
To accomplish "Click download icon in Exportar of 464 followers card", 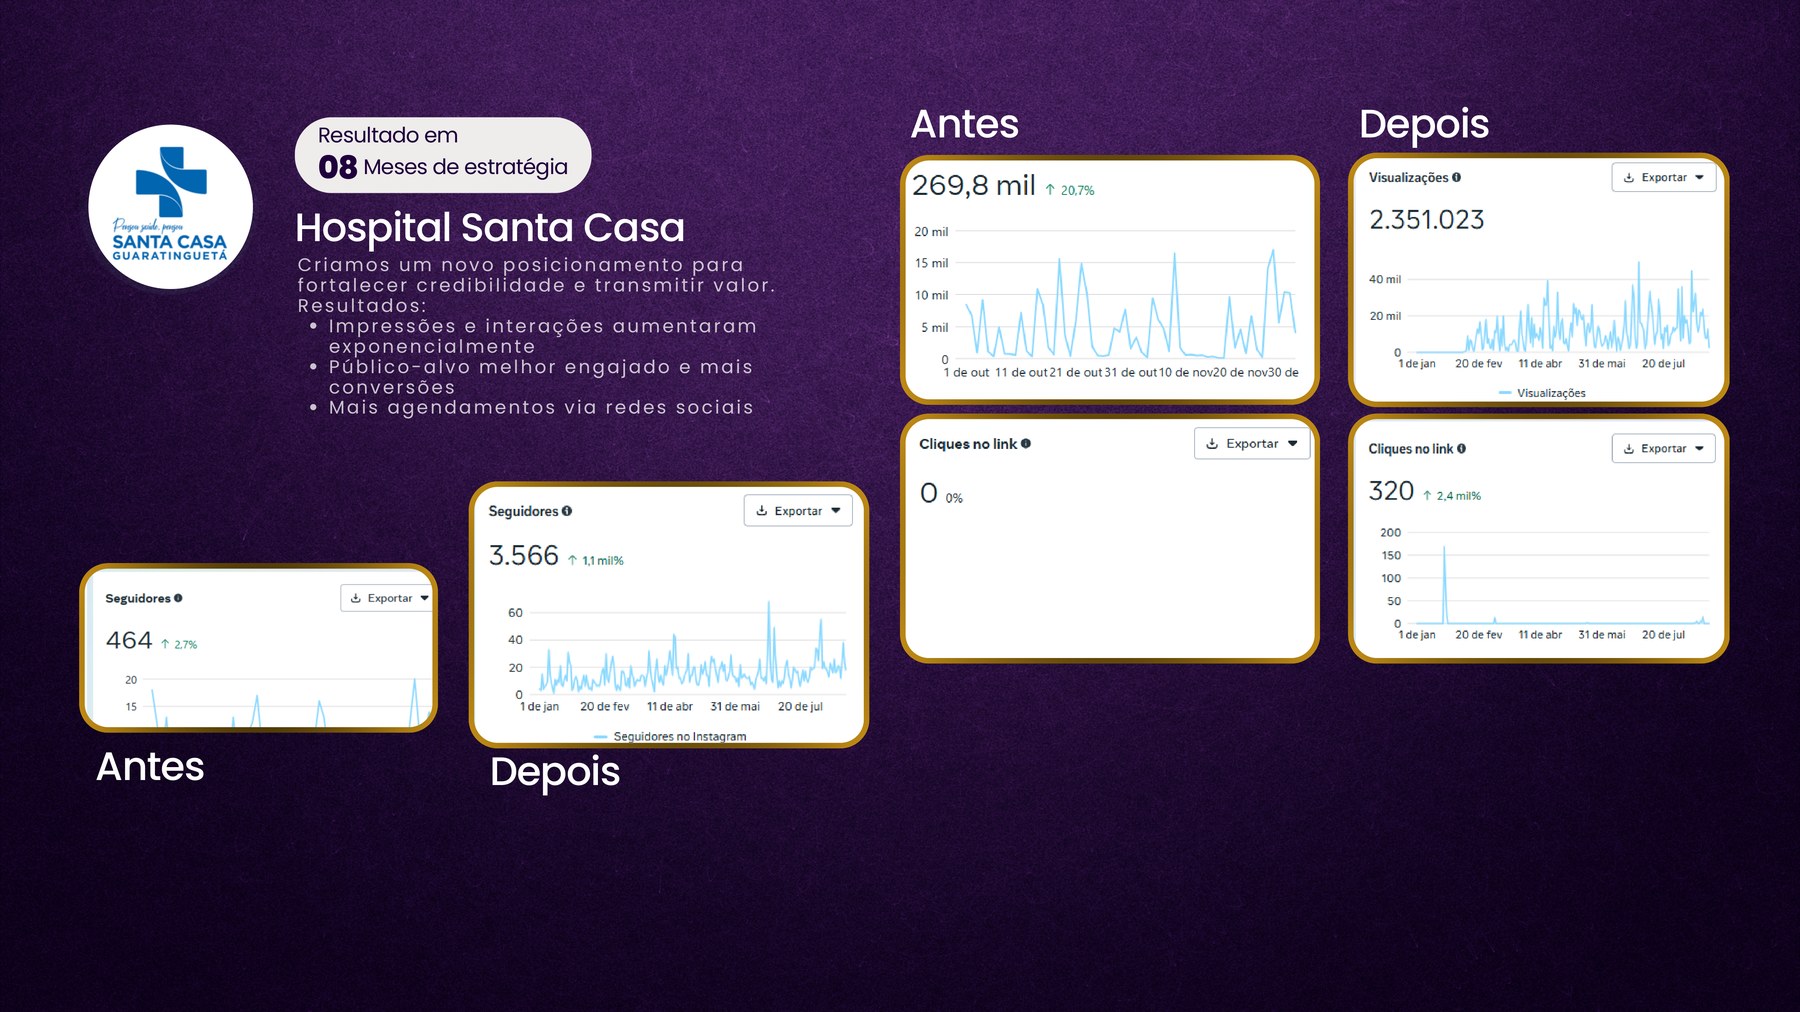I will pos(356,598).
